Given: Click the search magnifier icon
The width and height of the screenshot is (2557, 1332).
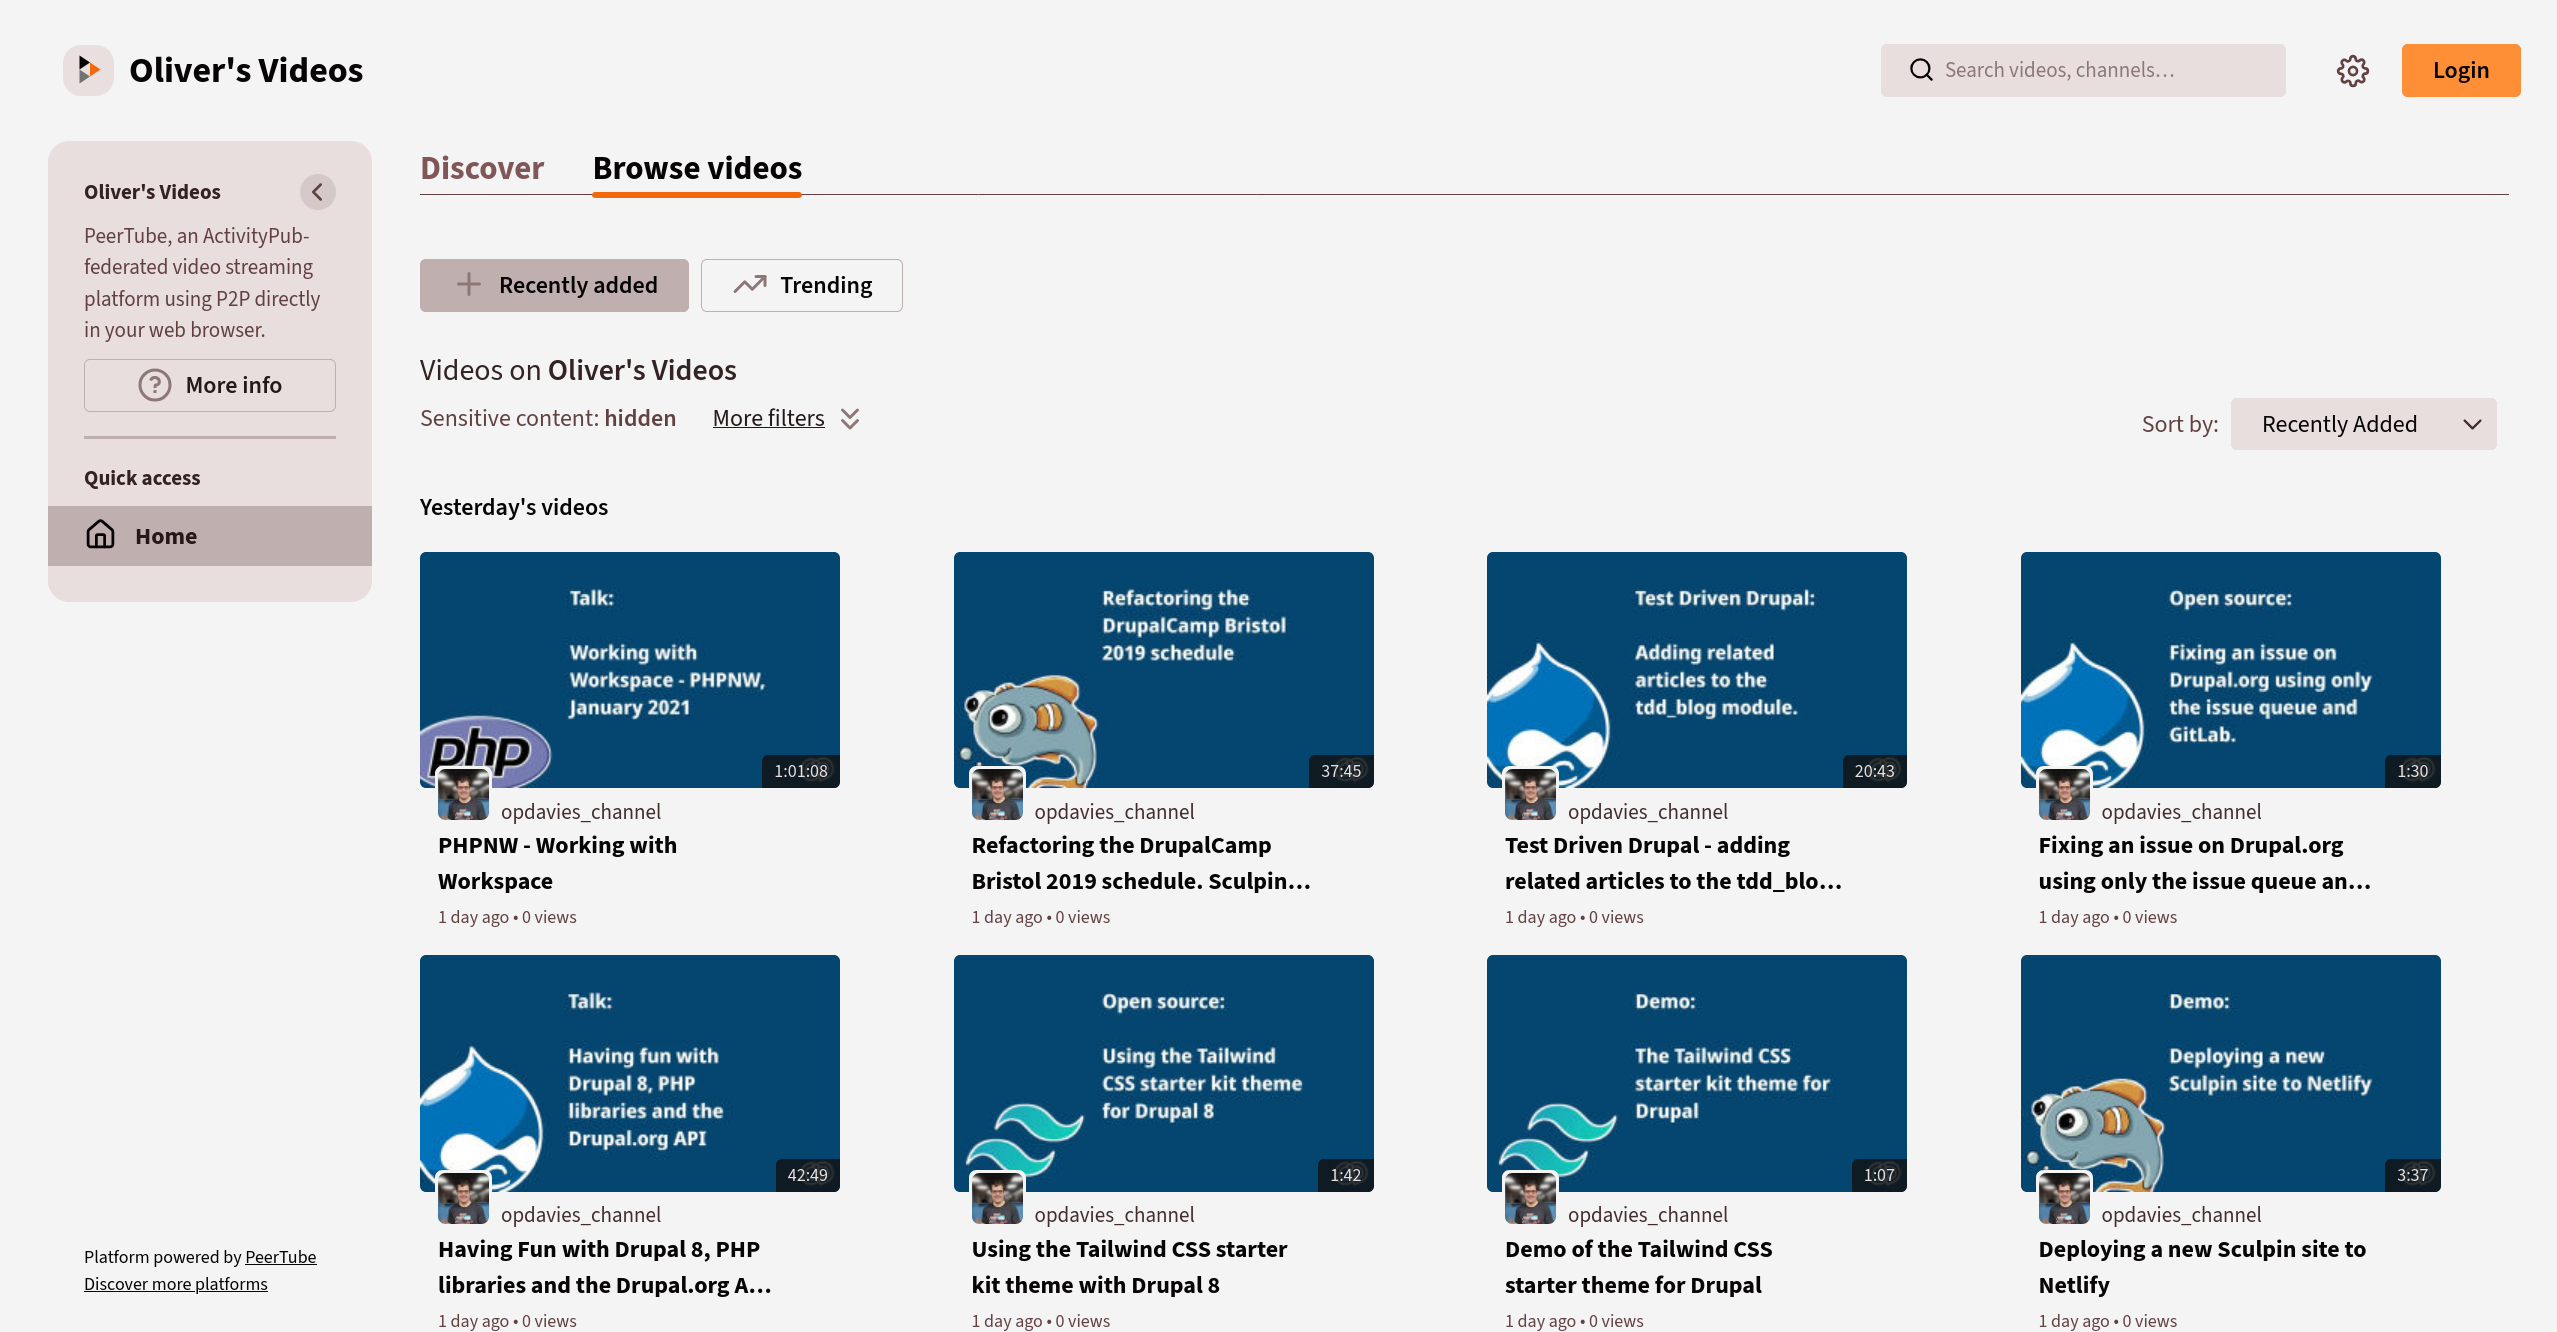Looking at the screenshot, I should click(1920, 70).
